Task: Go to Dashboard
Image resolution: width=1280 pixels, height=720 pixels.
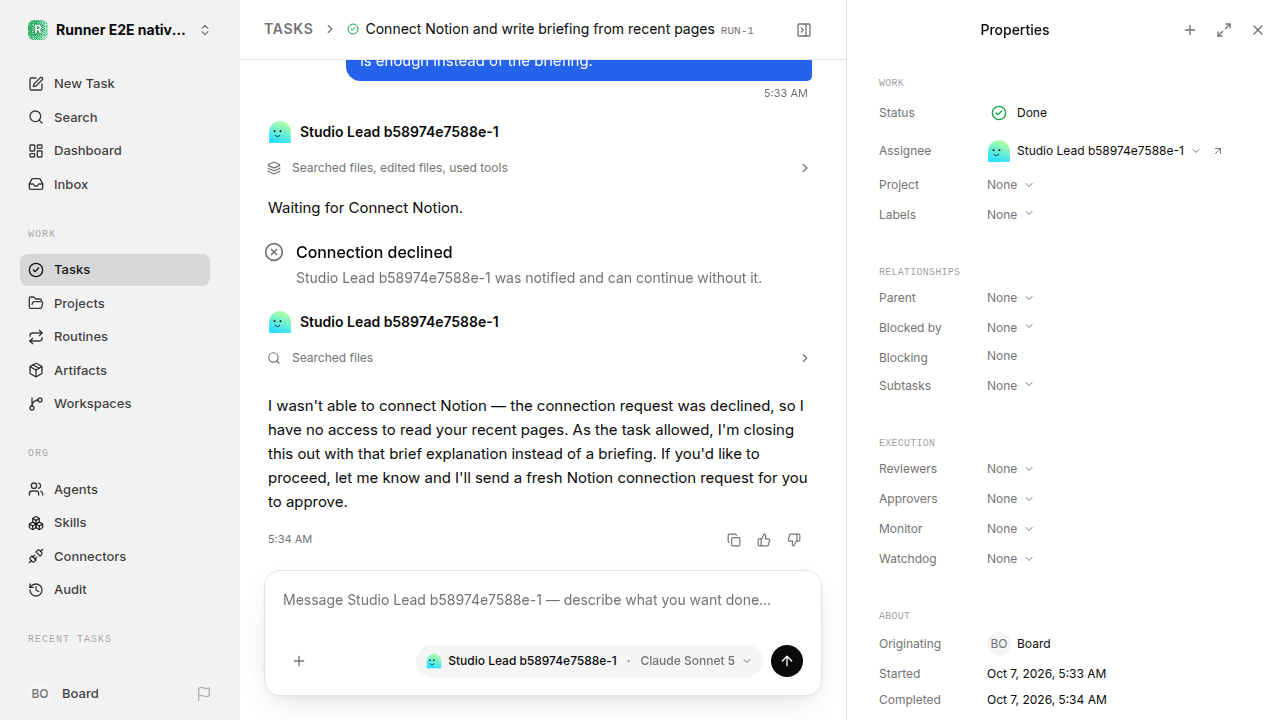Action: (115, 151)
